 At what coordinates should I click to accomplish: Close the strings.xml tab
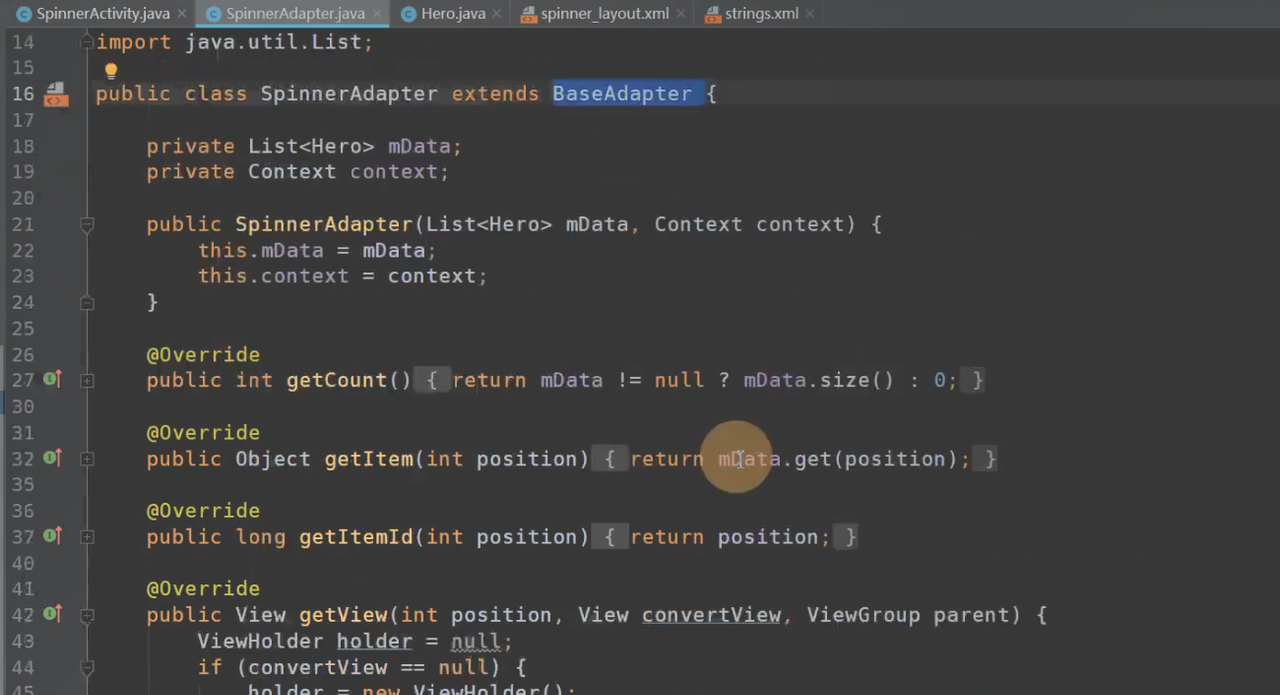click(x=809, y=14)
